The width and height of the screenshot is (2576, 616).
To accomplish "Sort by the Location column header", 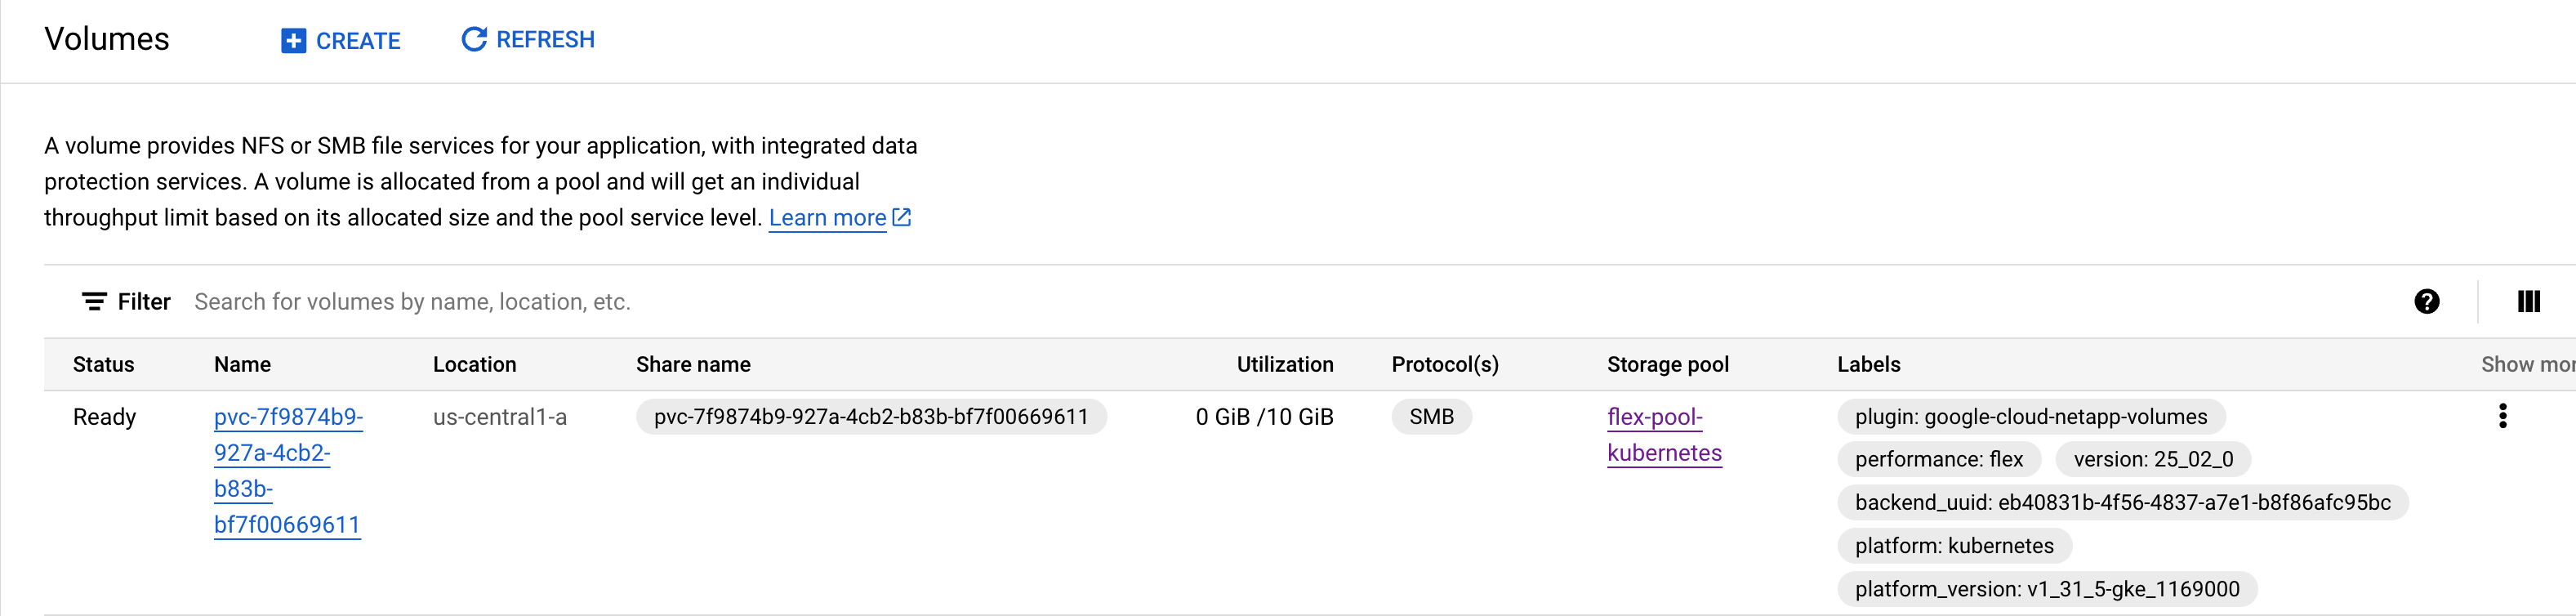I will [x=474, y=365].
